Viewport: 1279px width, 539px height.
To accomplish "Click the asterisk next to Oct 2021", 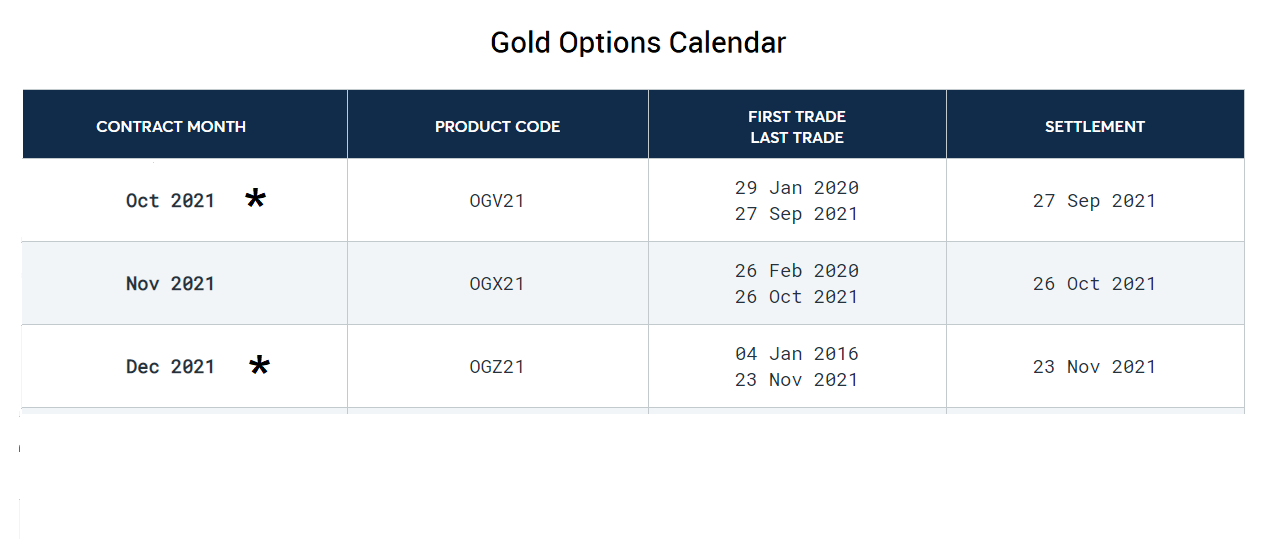I will tap(256, 199).
